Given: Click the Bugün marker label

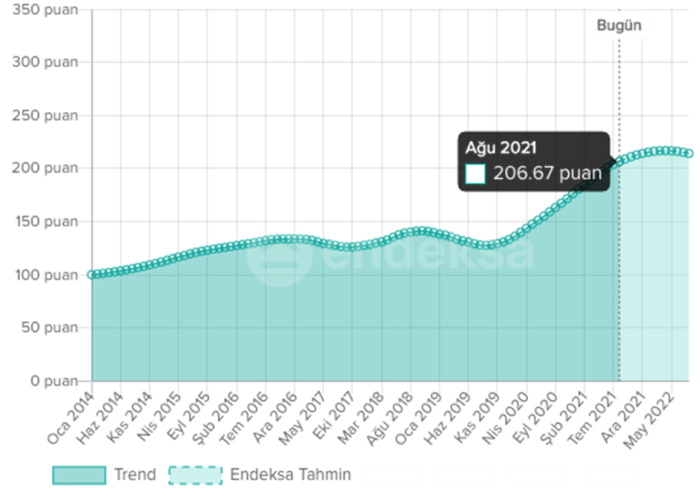Looking at the screenshot, I should pyautogui.click(x=619, y=25).
